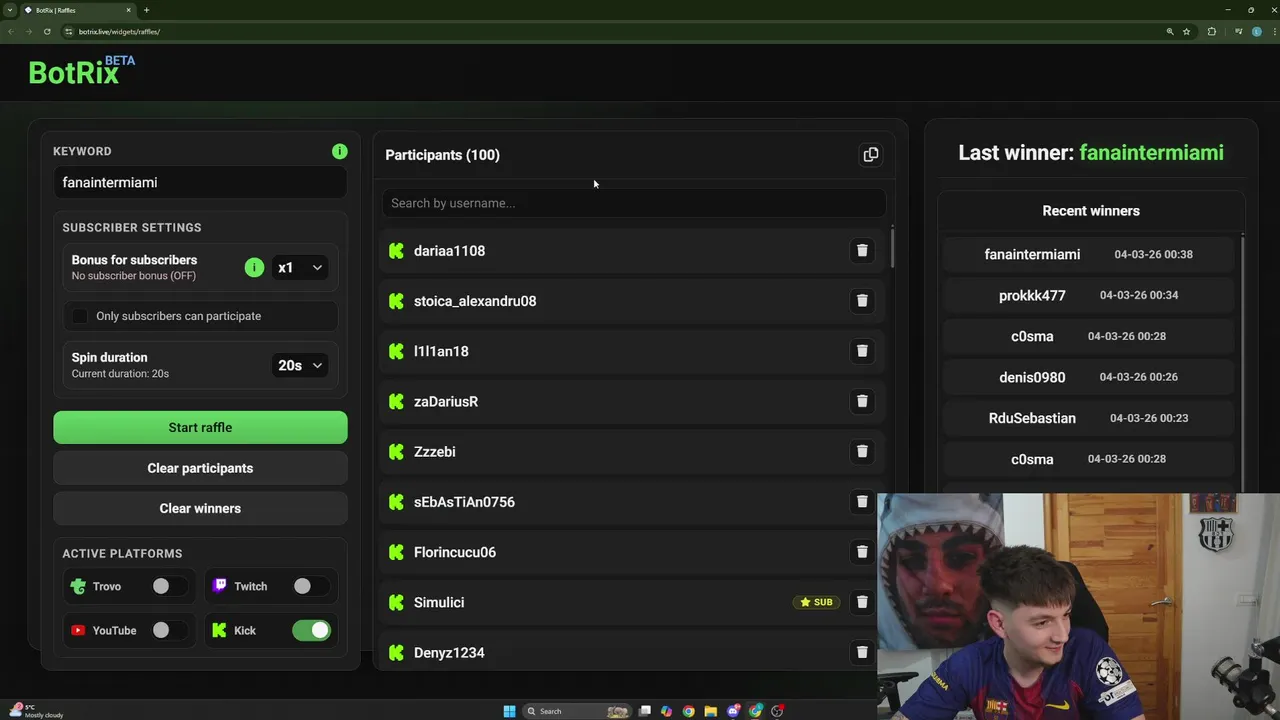Disable the Kick platform toggle

(x=311, y=630)
